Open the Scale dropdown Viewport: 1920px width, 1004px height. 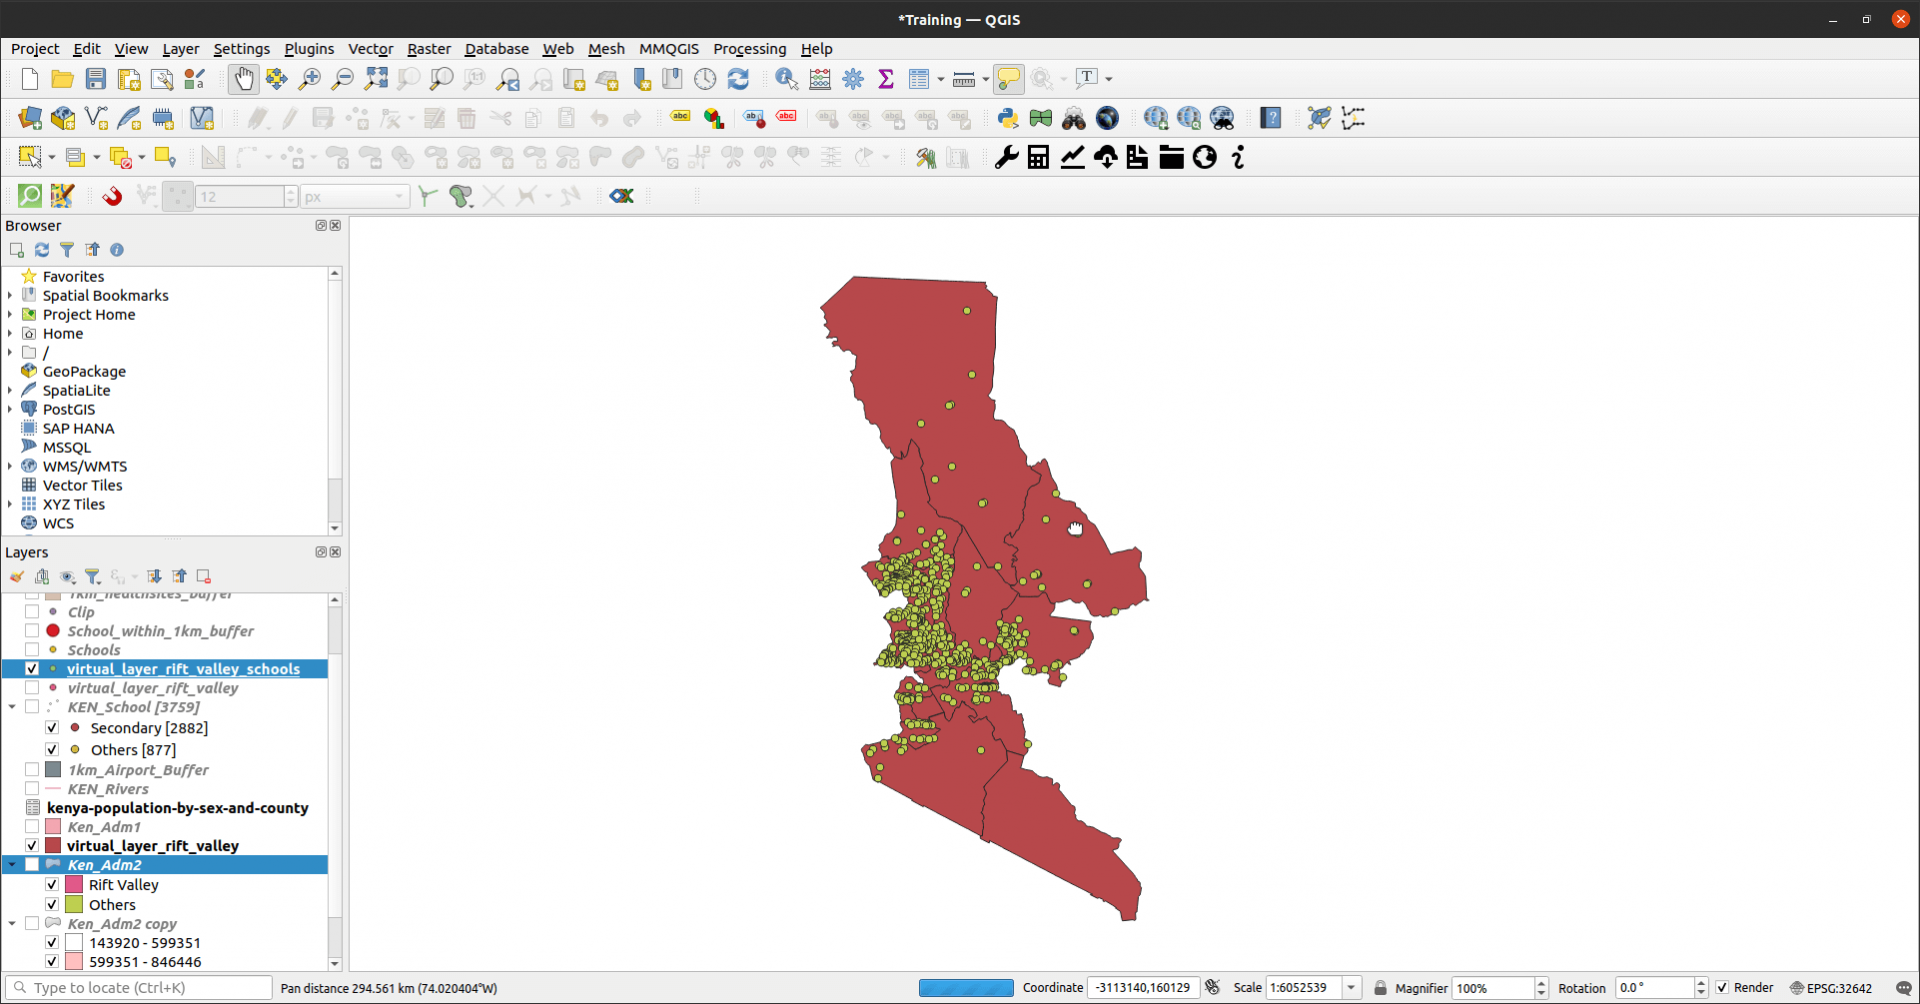pyautogui.click(x=1350, y=987)
